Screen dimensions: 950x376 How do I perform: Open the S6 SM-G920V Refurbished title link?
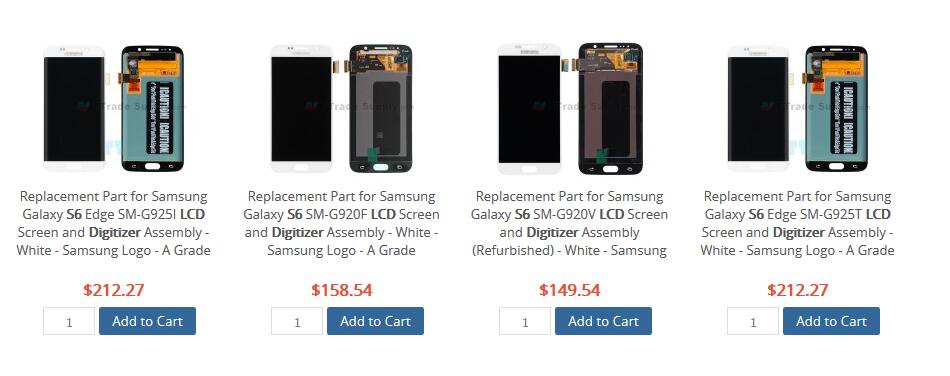(x=570, y=223)
